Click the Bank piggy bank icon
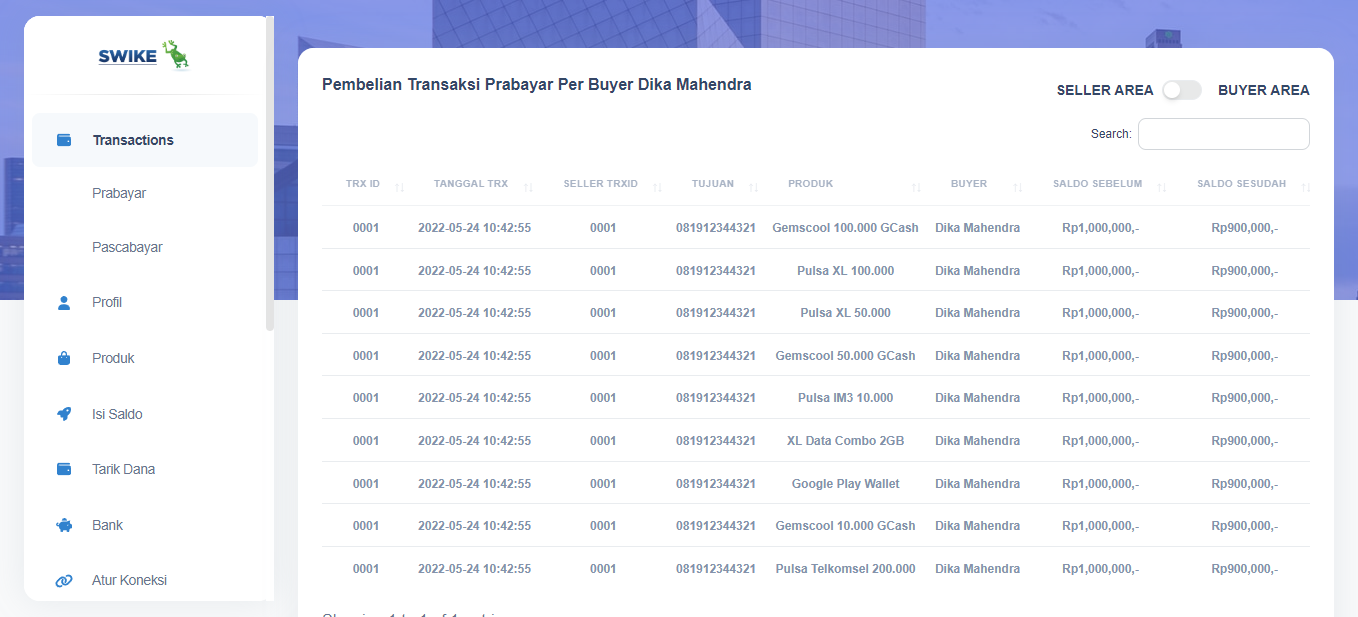 click(x=64, y=525)
